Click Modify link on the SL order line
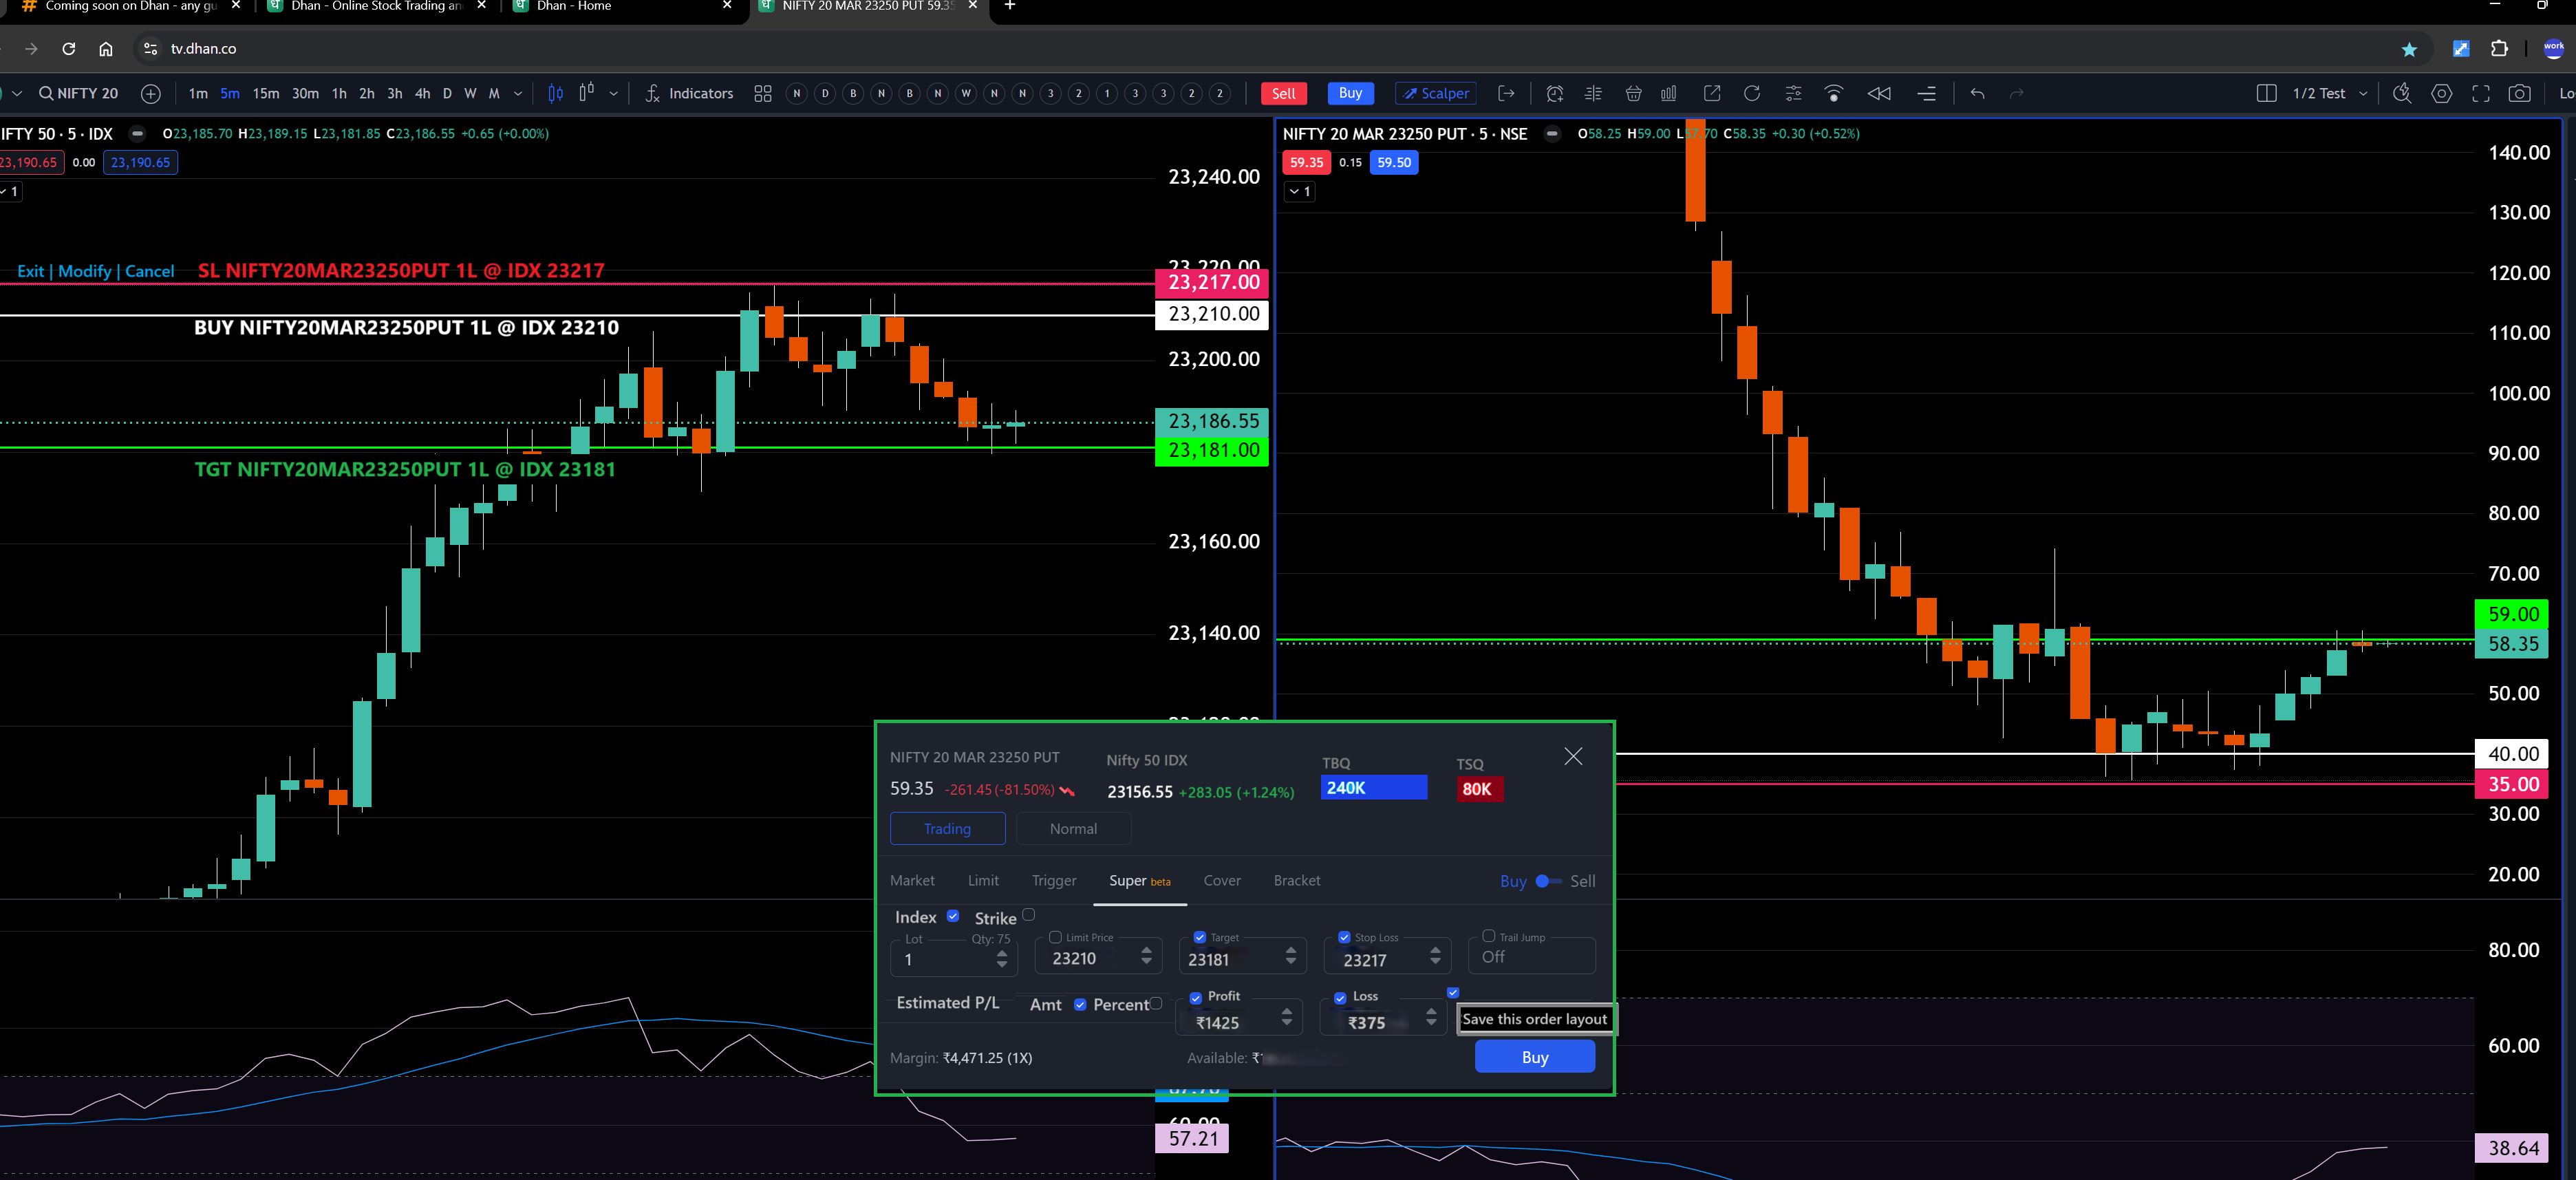The image size is (2576, 1180). pyautogui.click(x=85, y=271)
